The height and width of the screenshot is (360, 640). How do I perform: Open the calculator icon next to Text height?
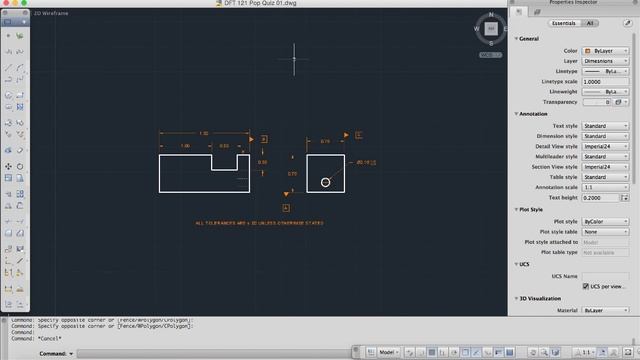(625, 198)
